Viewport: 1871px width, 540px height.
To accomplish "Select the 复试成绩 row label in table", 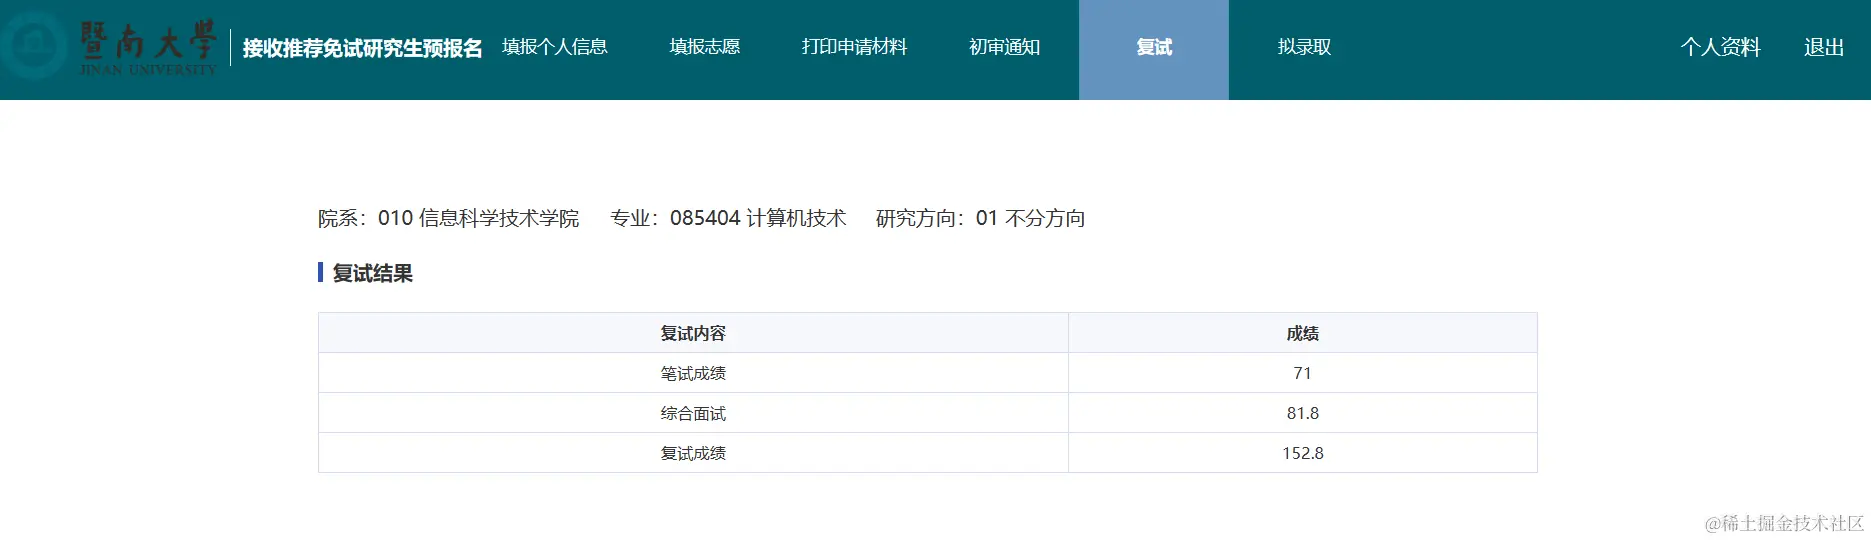I will point(693,453).
